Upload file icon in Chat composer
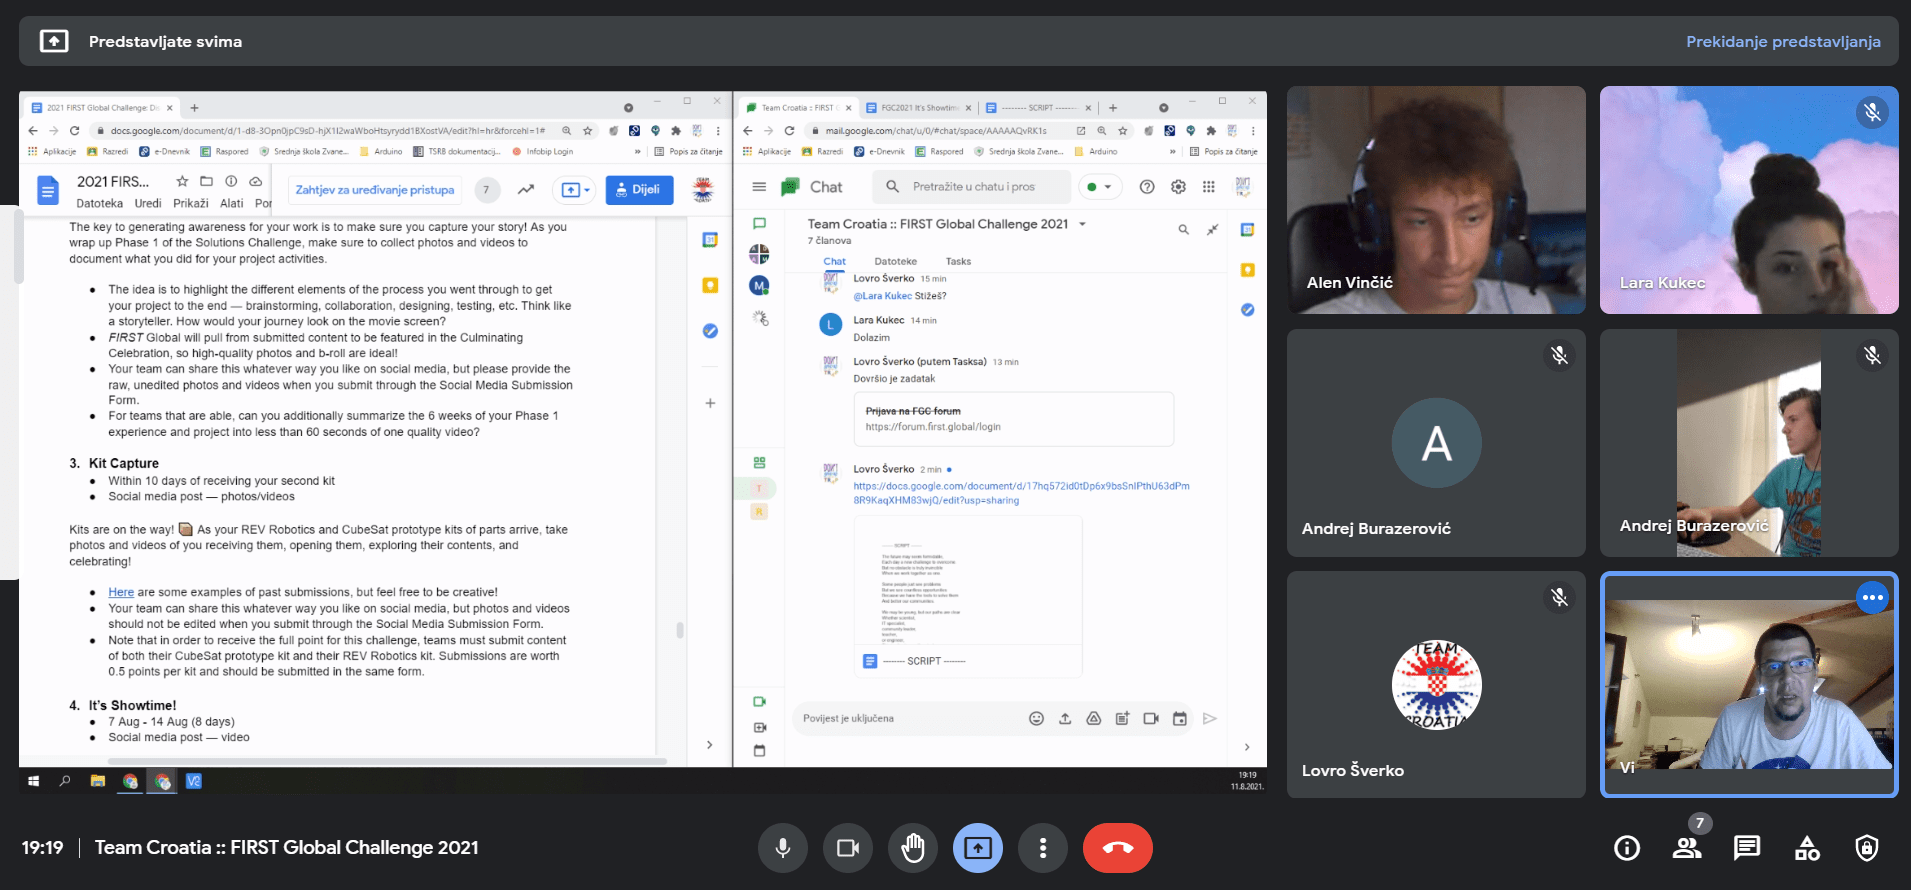 tap(1065, 719)
